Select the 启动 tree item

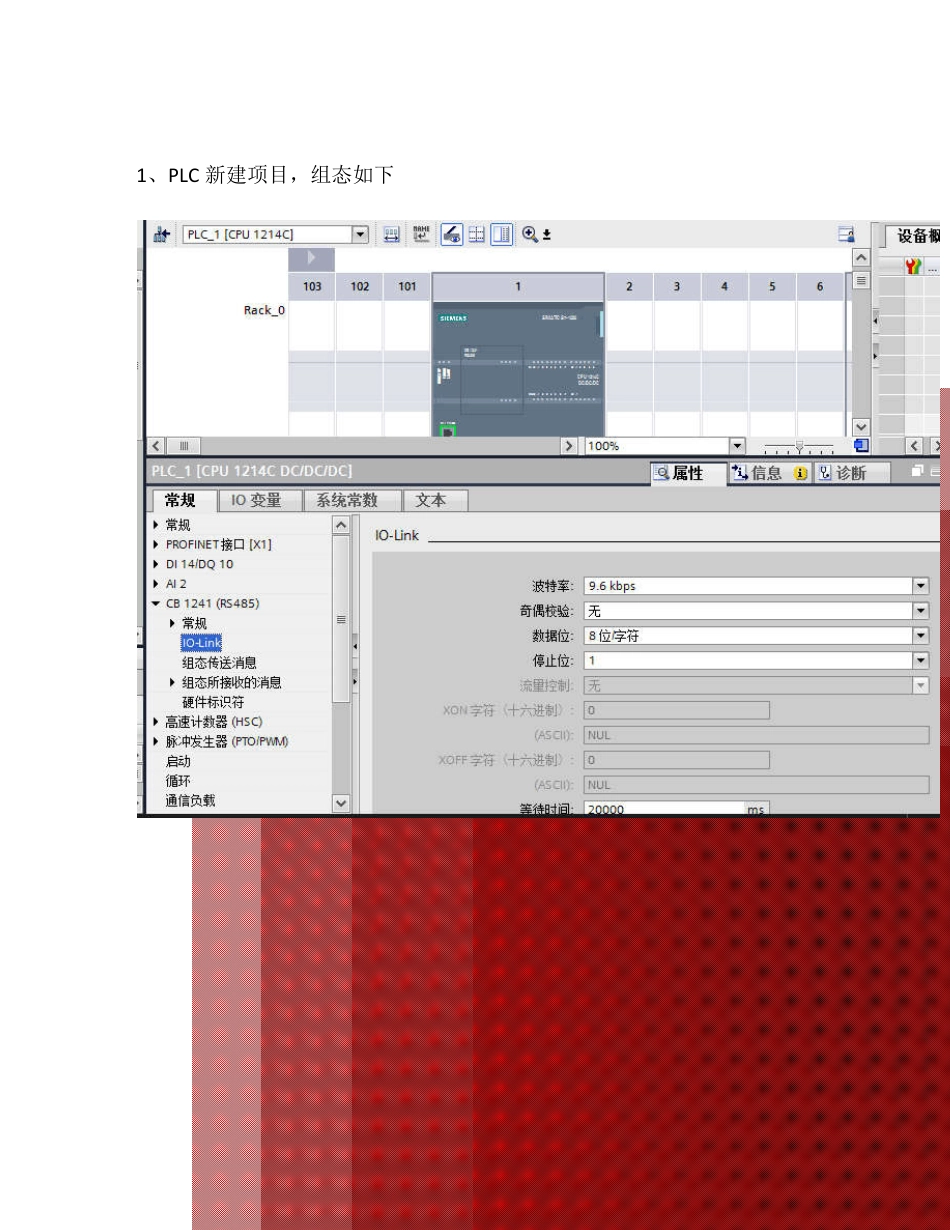(x=178, y=761)
